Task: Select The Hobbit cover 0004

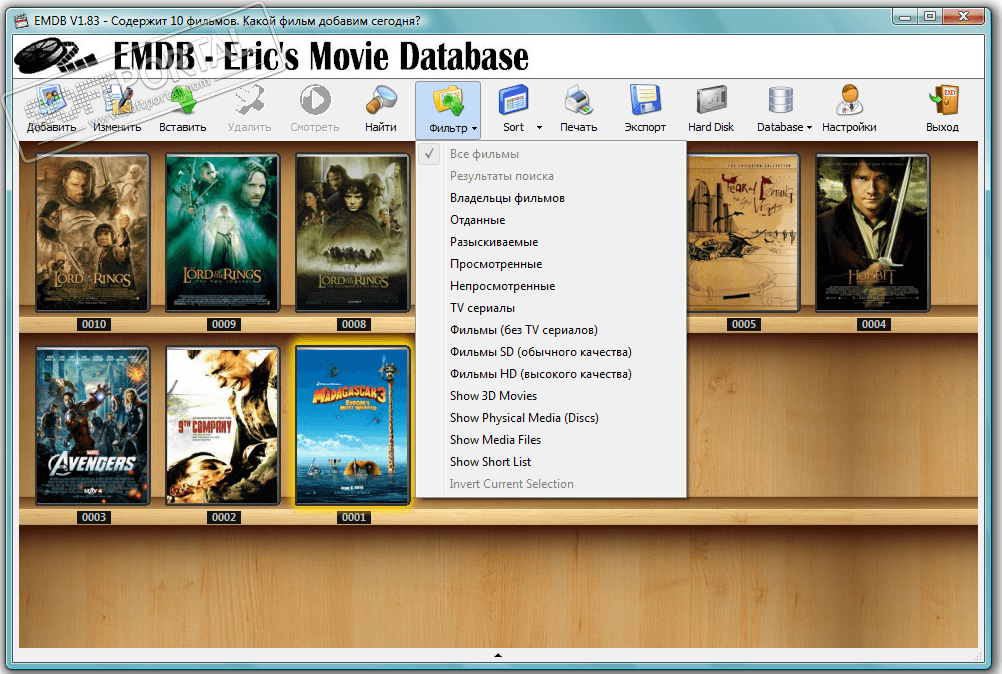Action: coord(873,233)
